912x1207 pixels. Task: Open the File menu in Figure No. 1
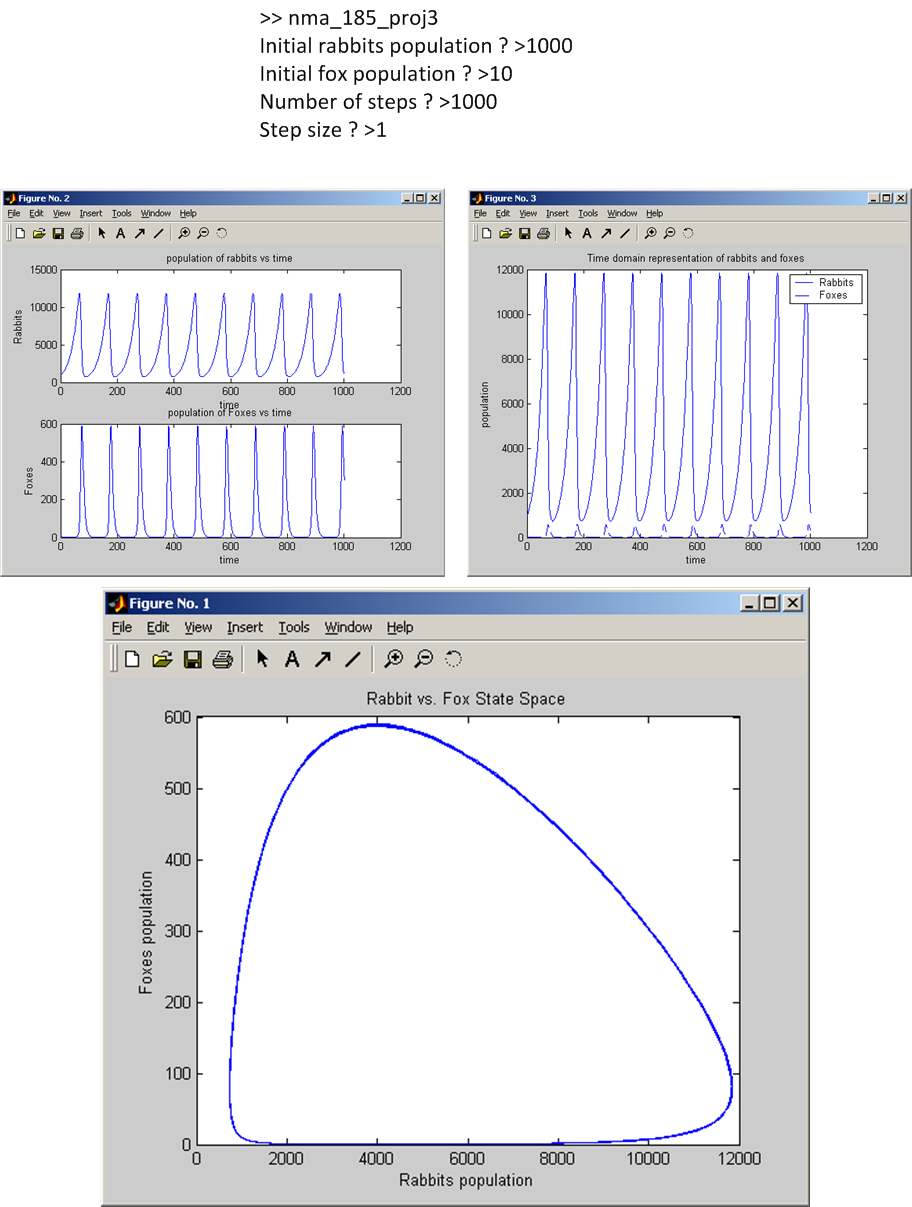coord(121,627)
